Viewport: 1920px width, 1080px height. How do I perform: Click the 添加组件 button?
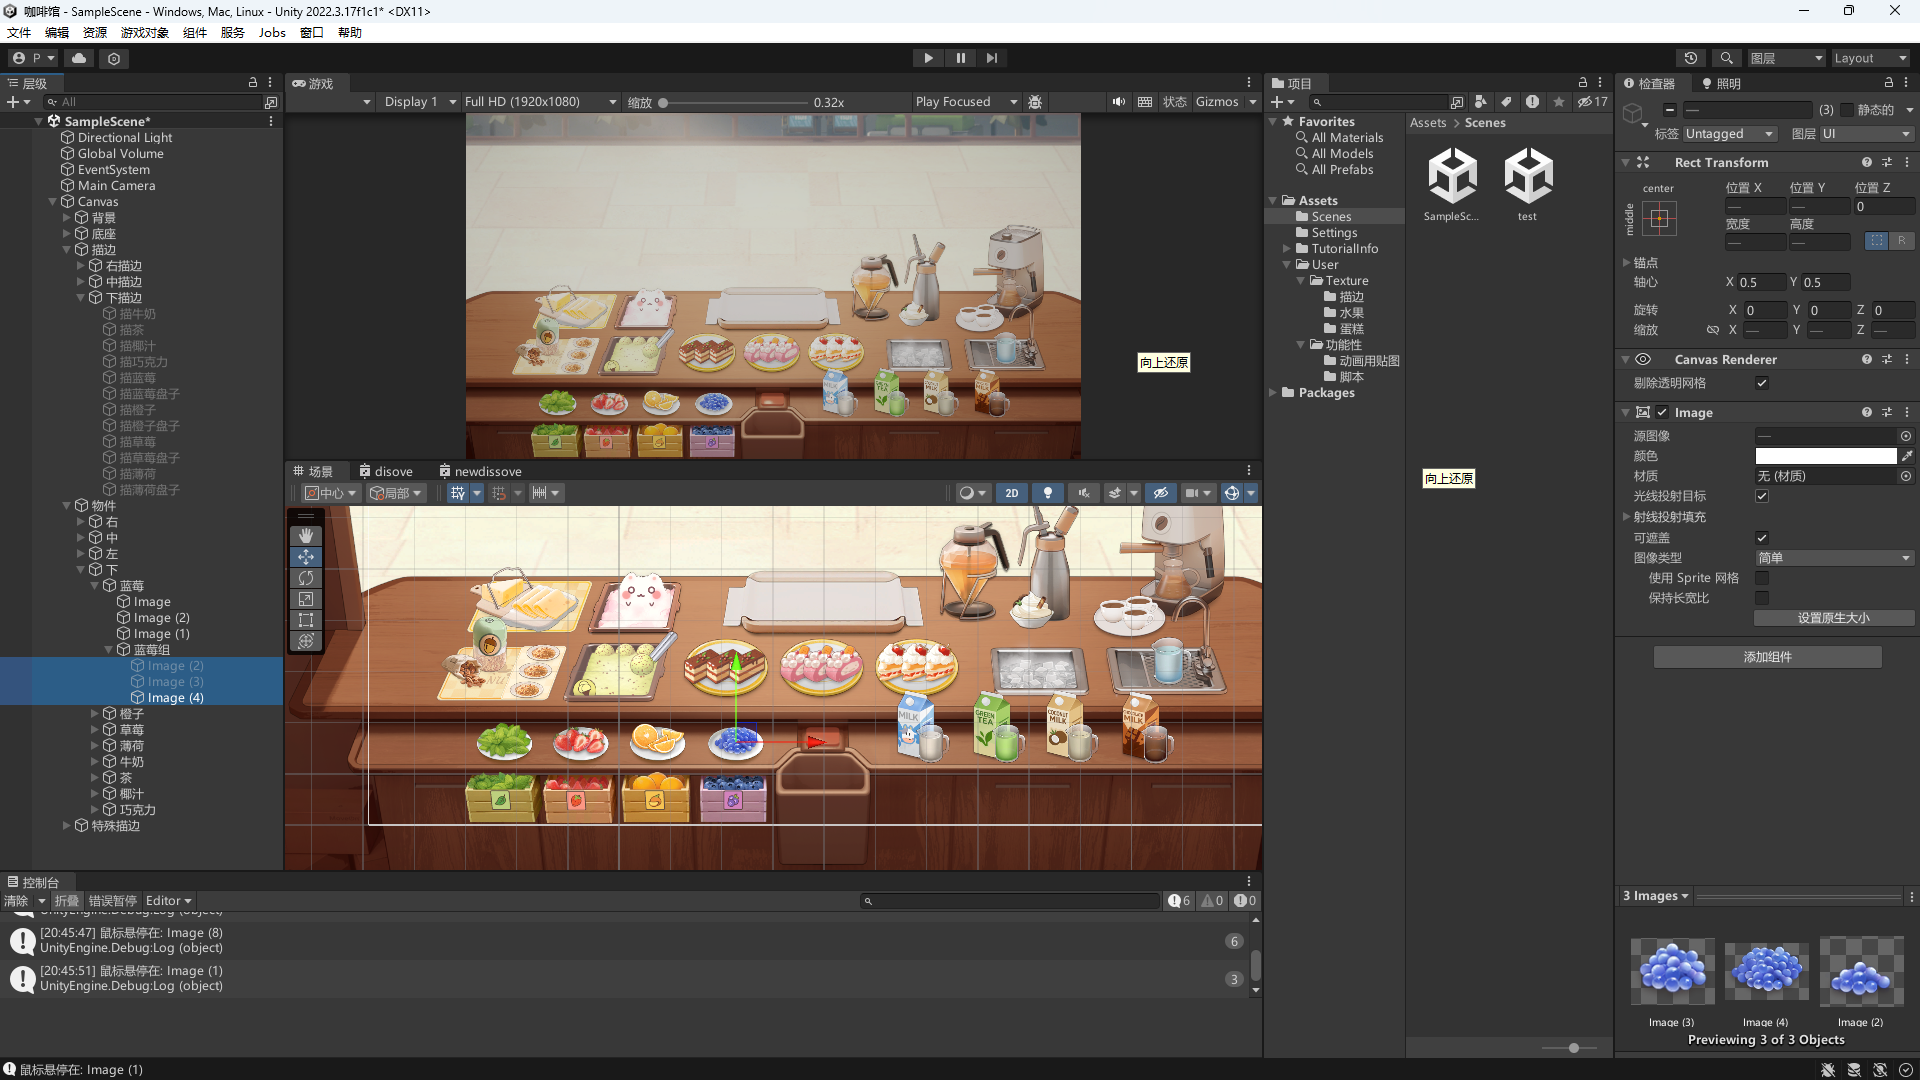(x=1767, y=657)
